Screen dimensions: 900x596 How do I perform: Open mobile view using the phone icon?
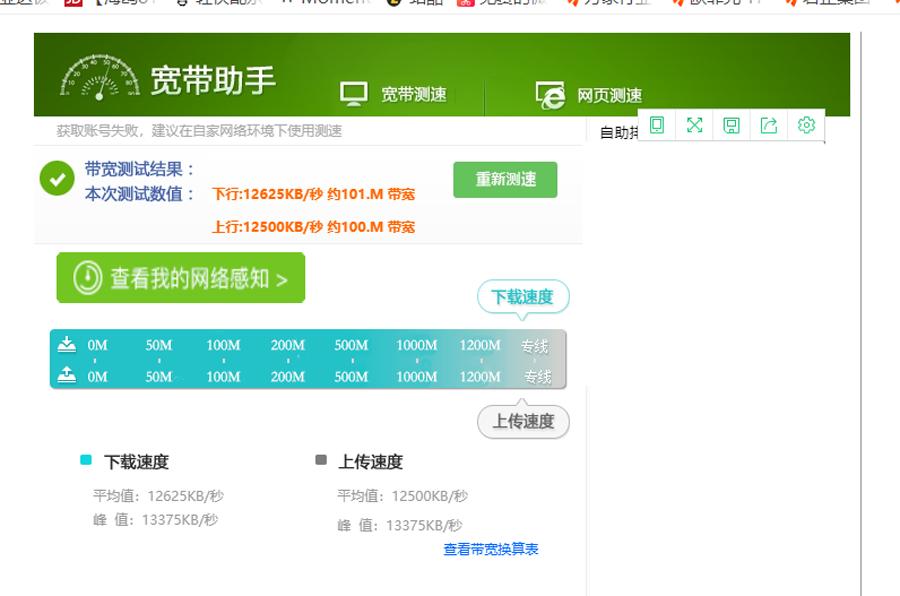pyautogui.click(x=657, y=125)
